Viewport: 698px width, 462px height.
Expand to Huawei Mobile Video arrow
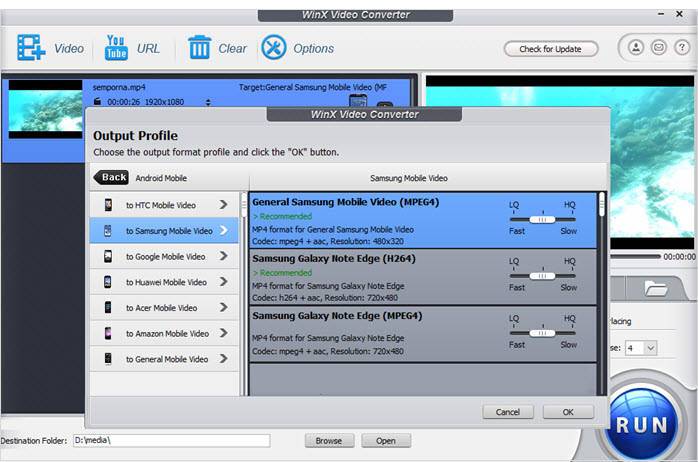[223, 282]
